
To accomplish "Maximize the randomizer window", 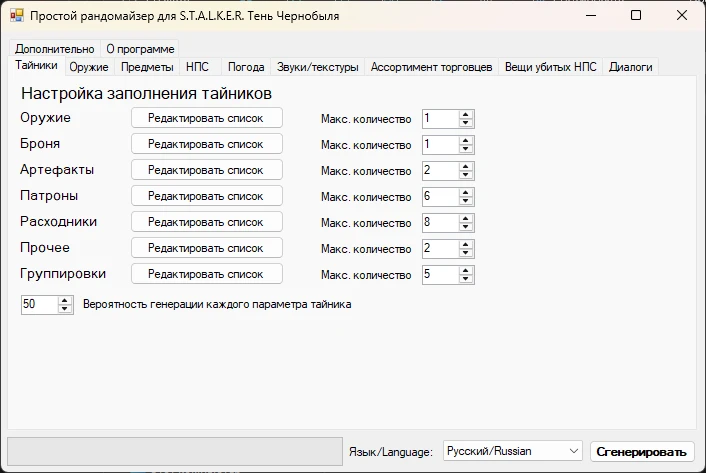I will 636,15.
